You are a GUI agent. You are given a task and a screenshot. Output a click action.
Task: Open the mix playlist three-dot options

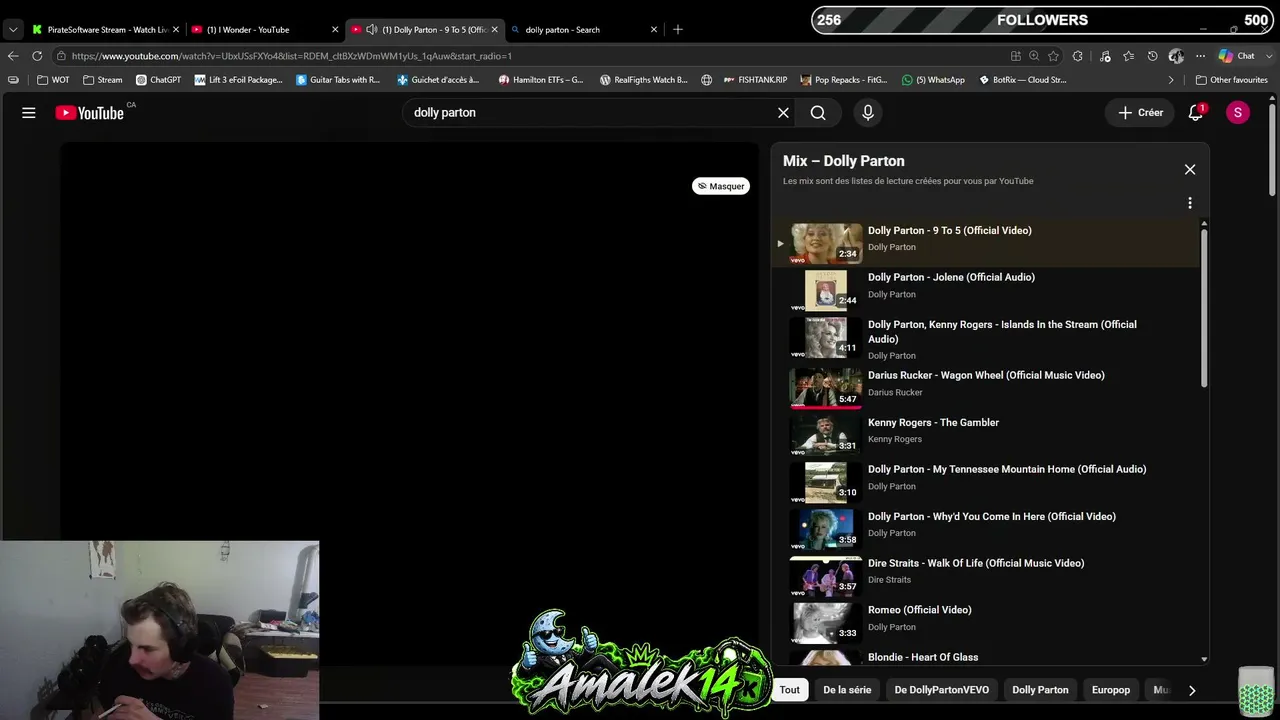click(x=1190, y=203)
